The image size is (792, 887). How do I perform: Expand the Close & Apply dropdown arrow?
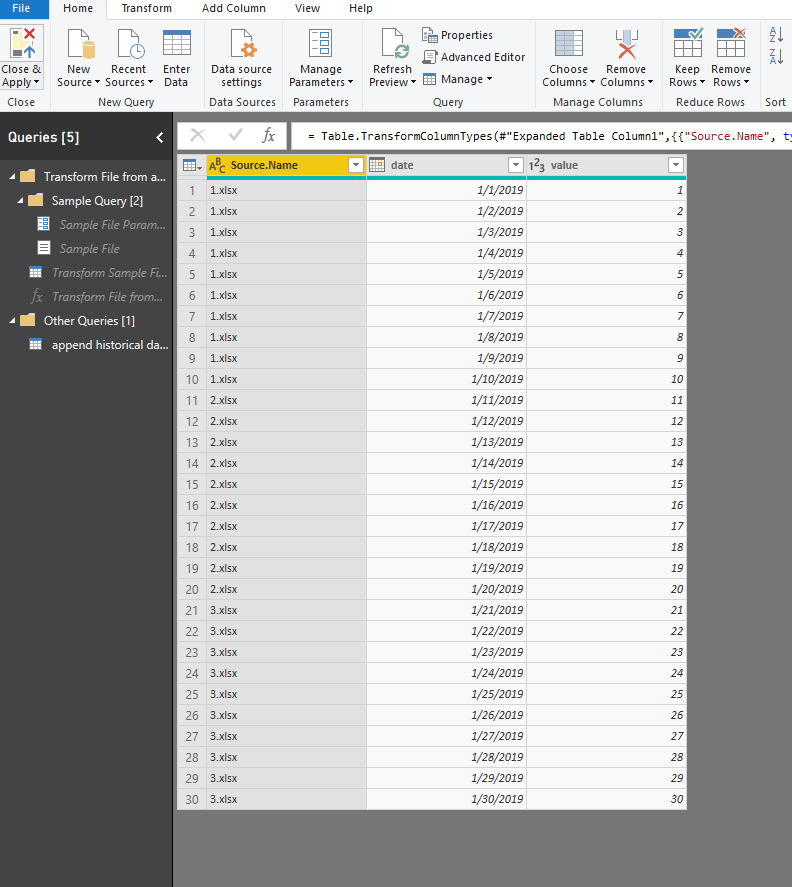37,83
